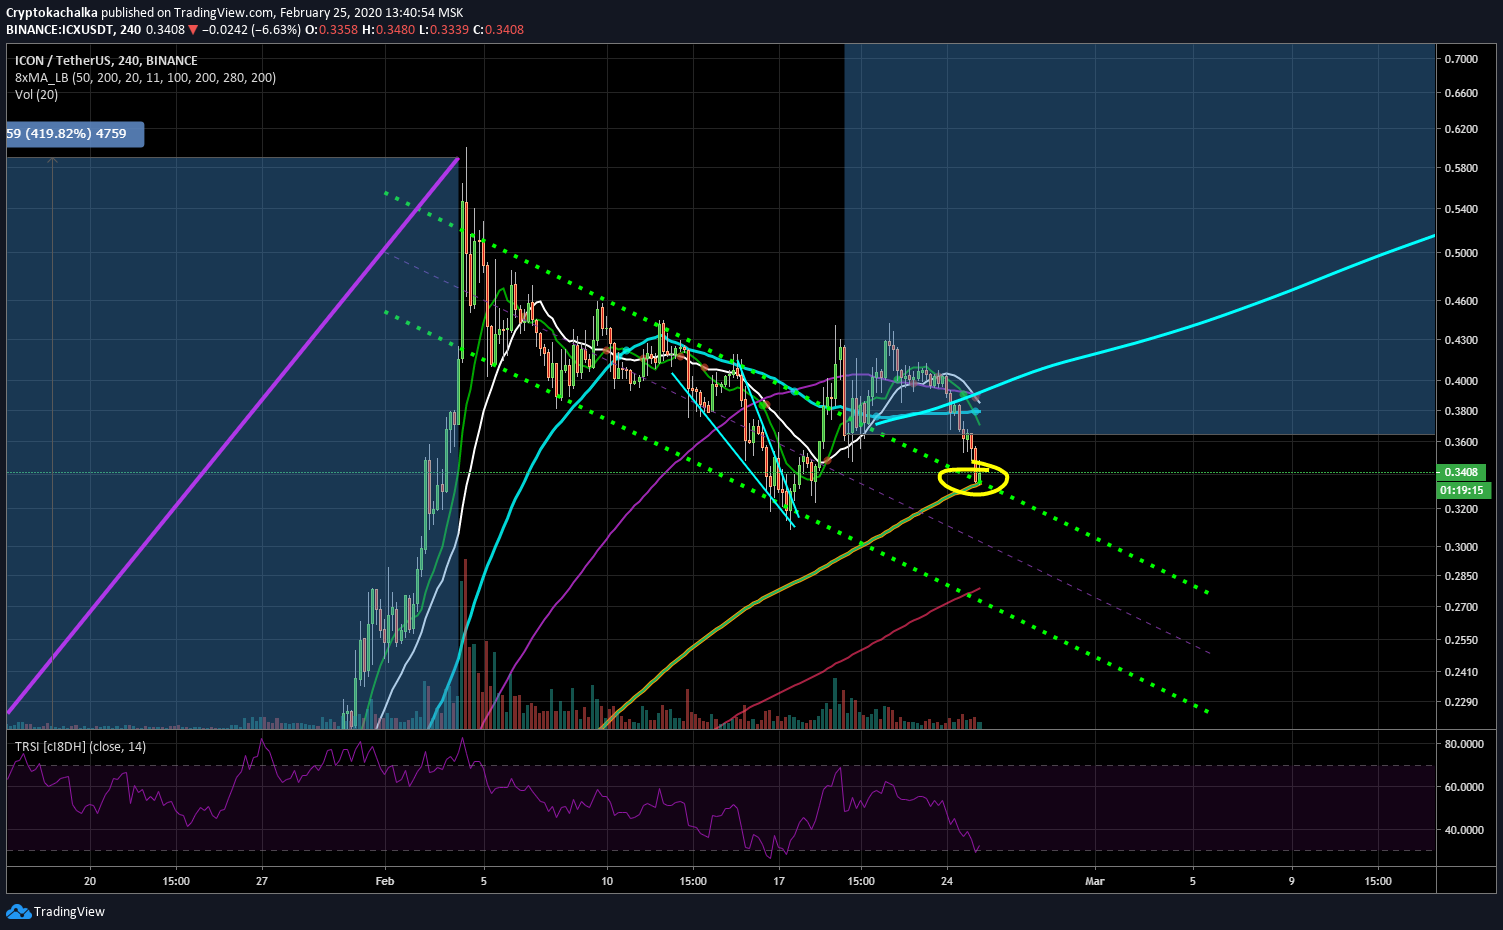Click the 0.5000 price axis tick

pyautogui.click(x=1461, y=253)
